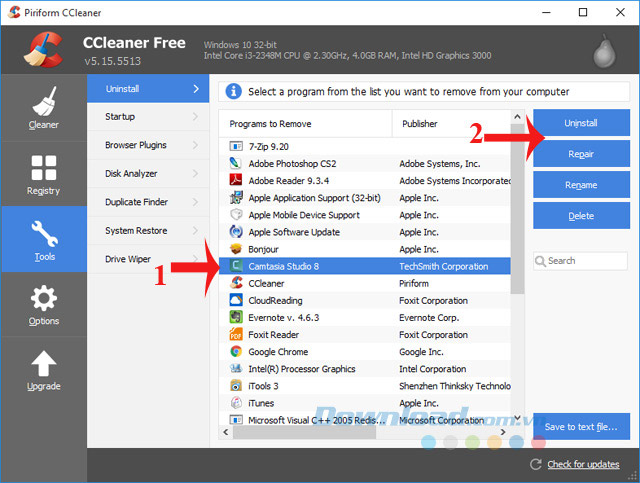Click the chevron next to System Restore
640x483 pixels.
point(196,231)
